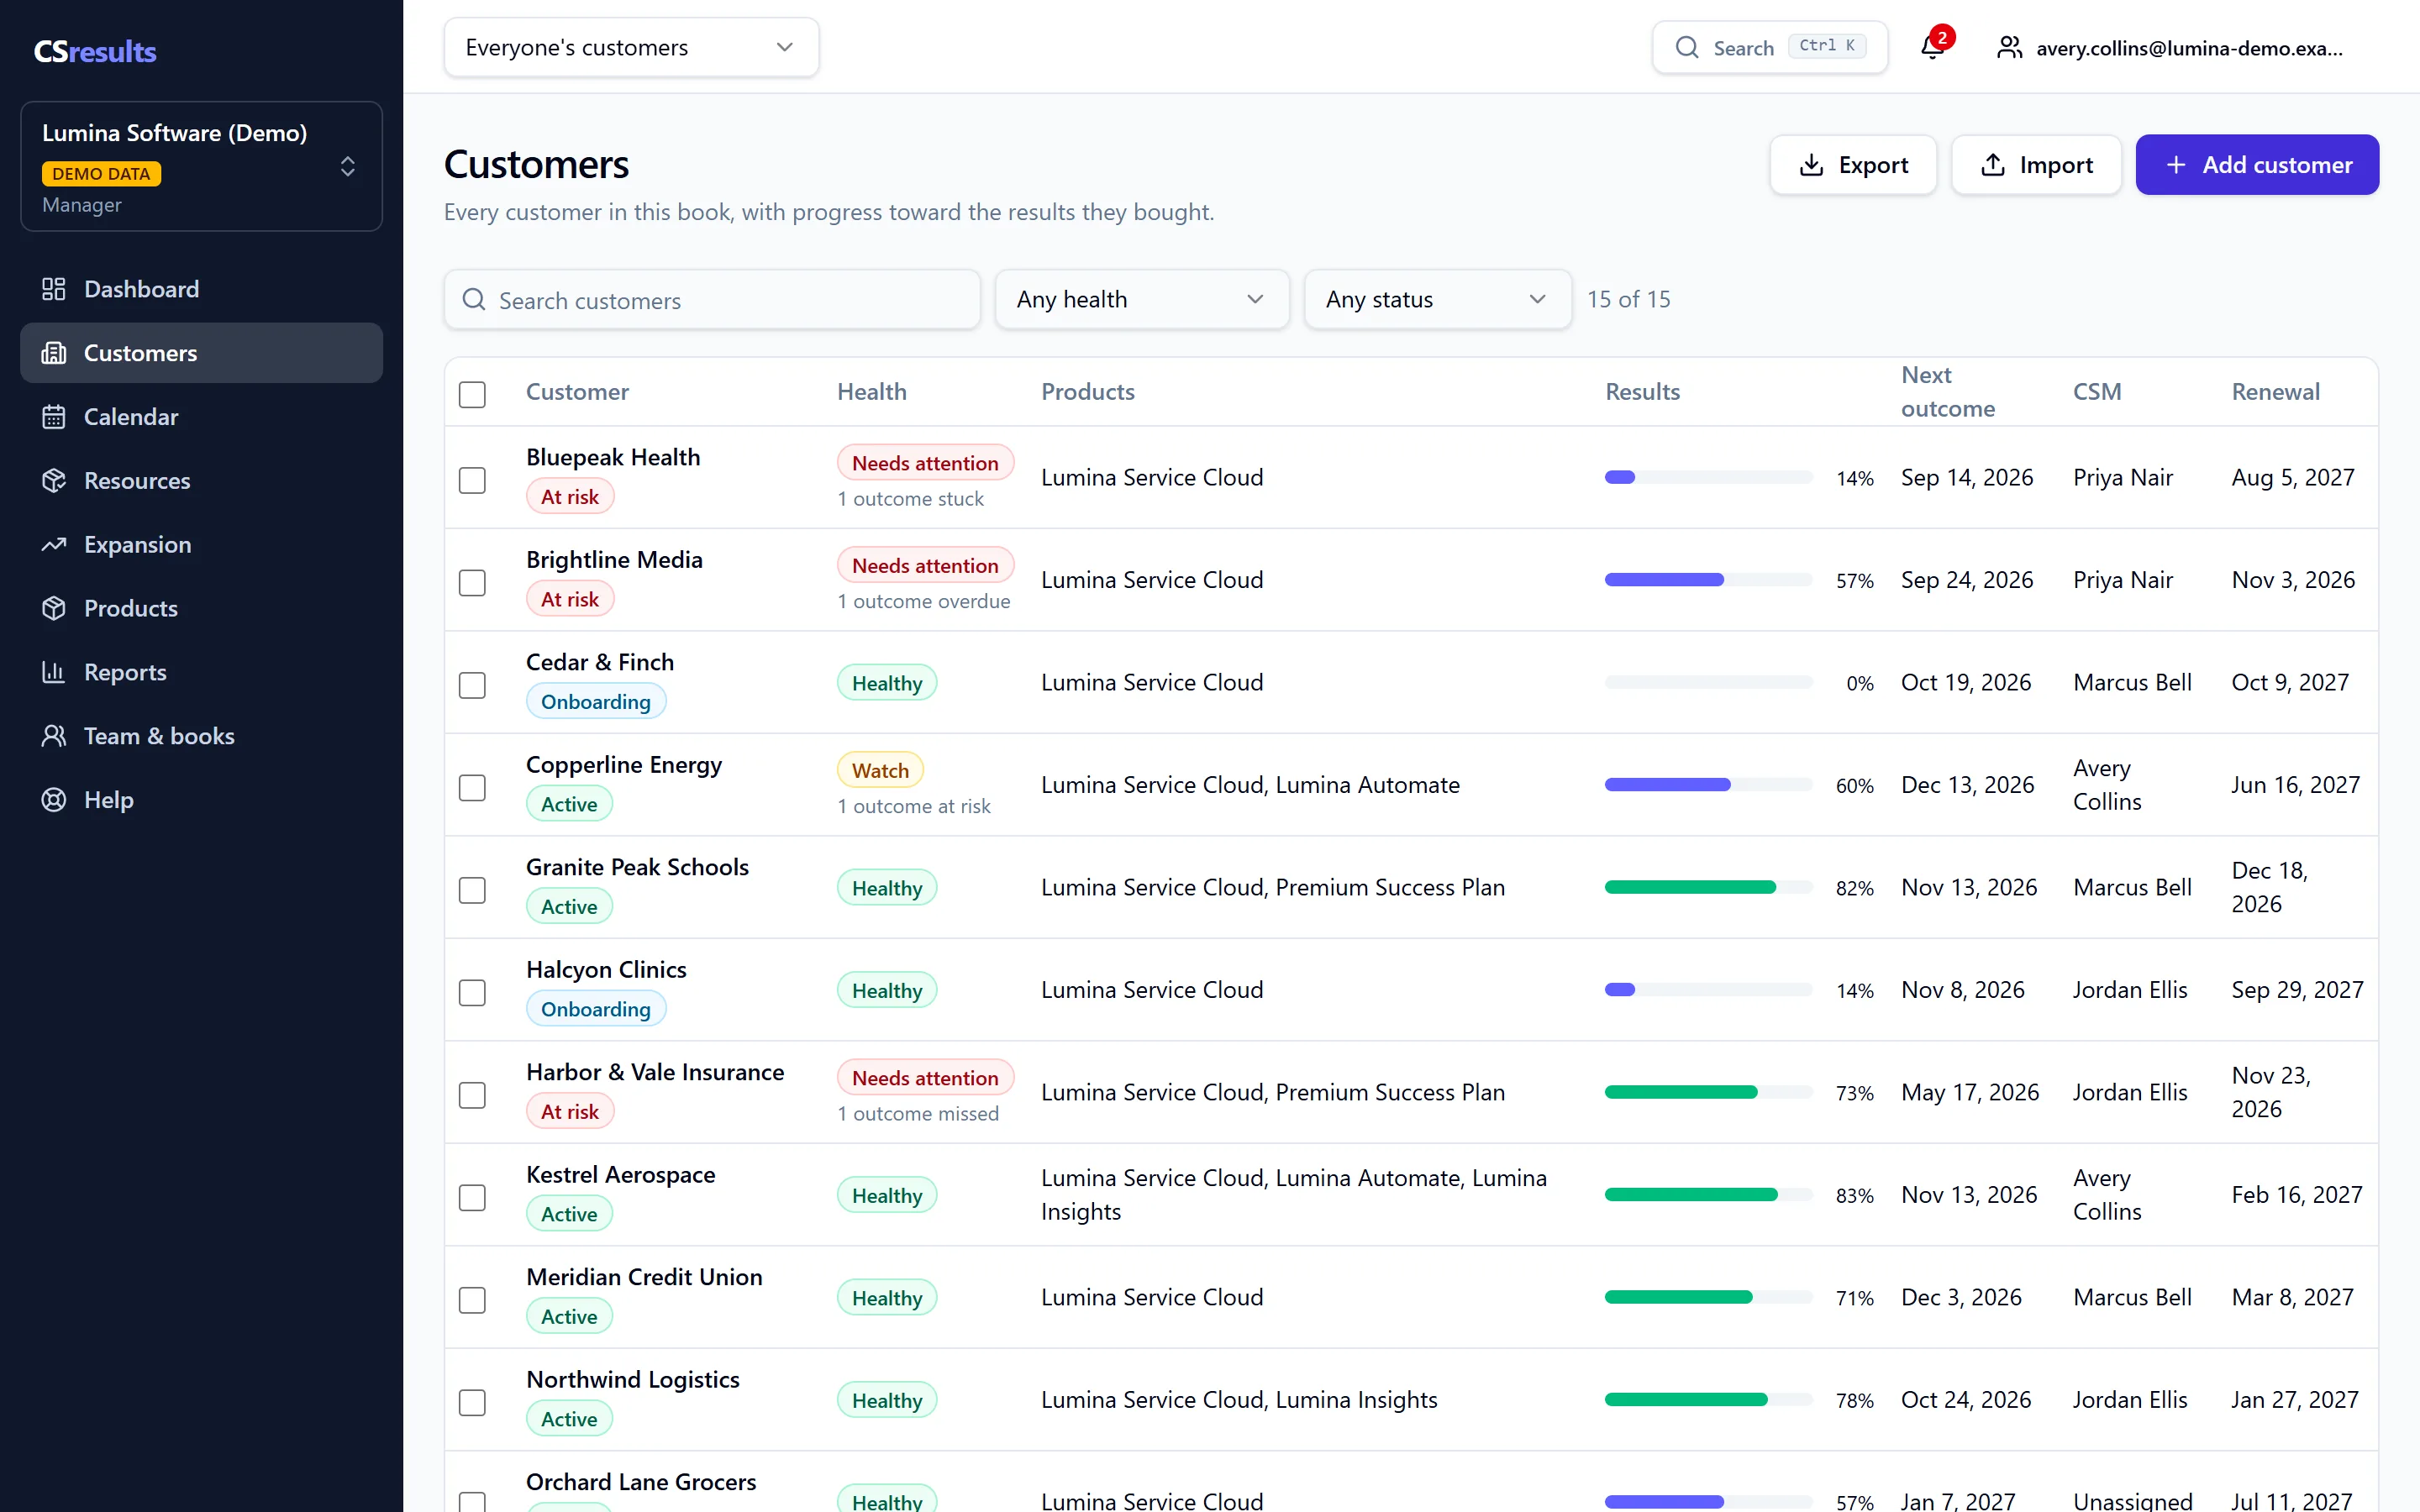This screenshot has width=2420, height=1512.
Task: Navigate to Team & books
Action: pyautogui.click(x=201, y=736)
